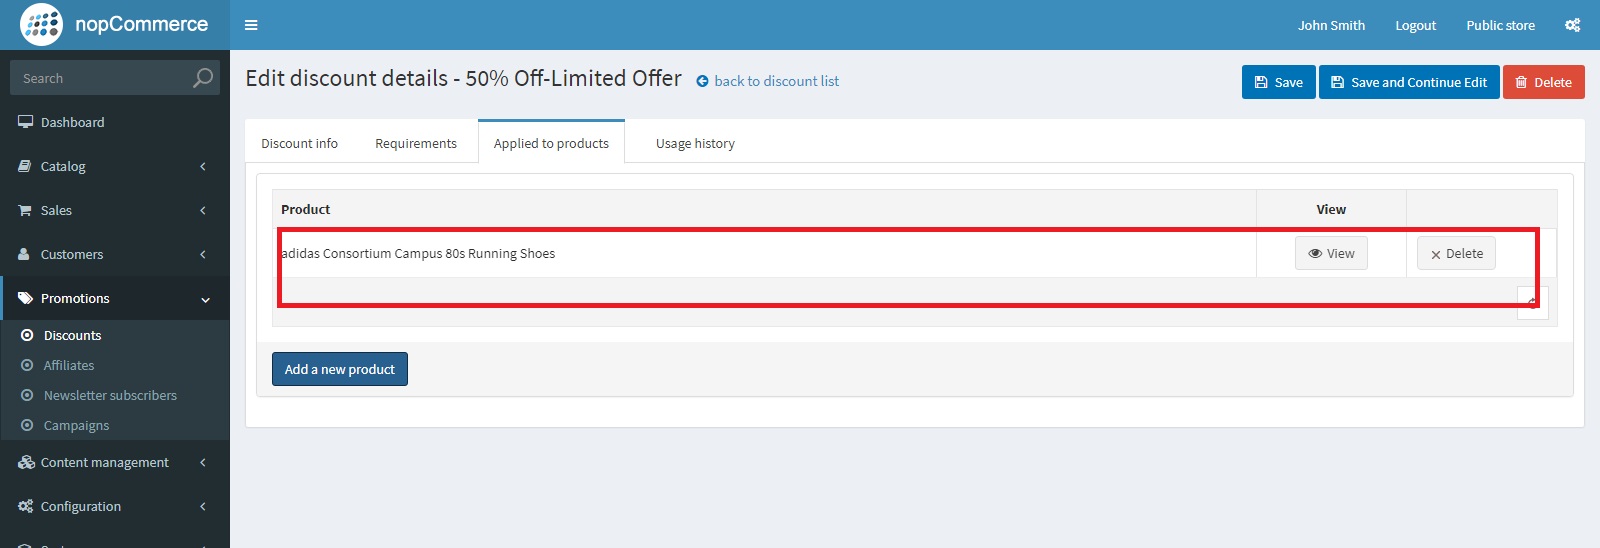Collapse the Promotions sidebar section
The width and height of the screenshot is (1600, 548).
click(115, 298)
